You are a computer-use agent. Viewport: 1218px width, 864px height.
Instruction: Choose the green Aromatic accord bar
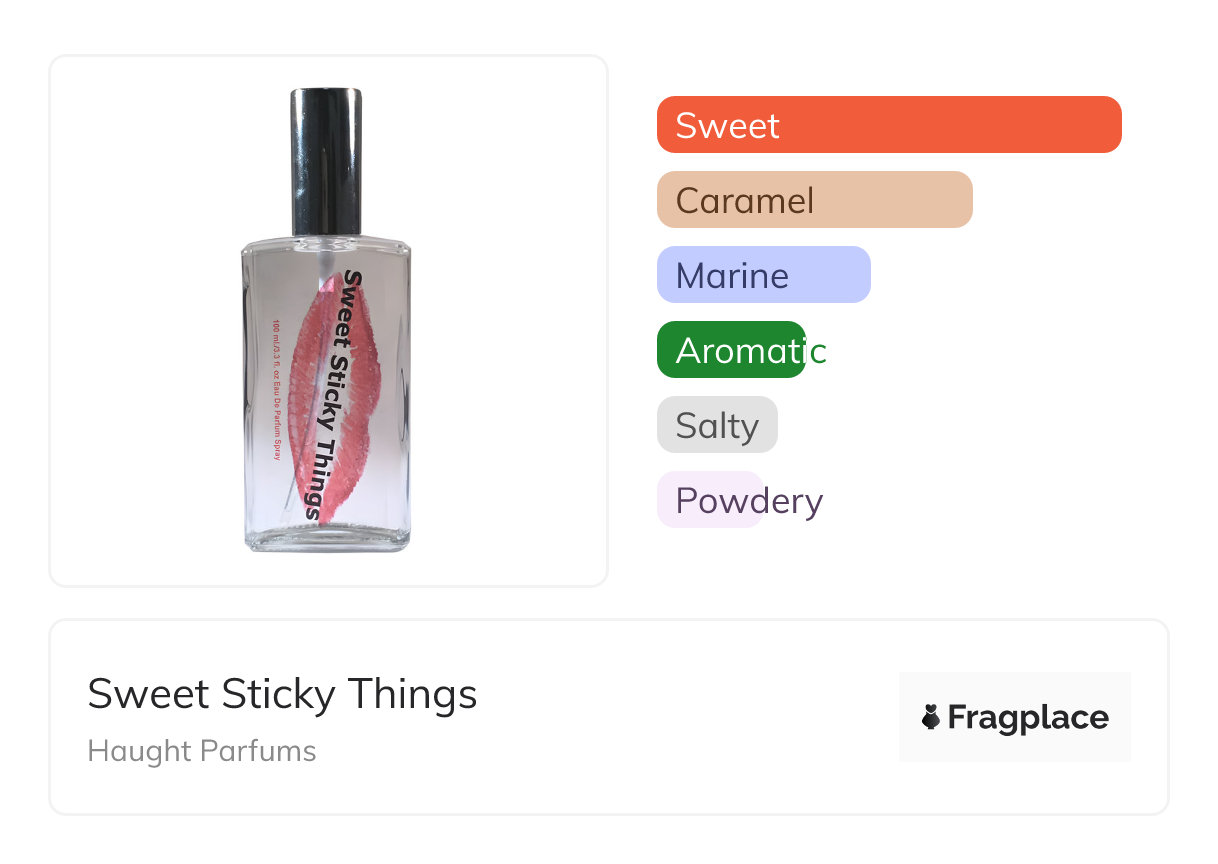(x=731, y=350)
